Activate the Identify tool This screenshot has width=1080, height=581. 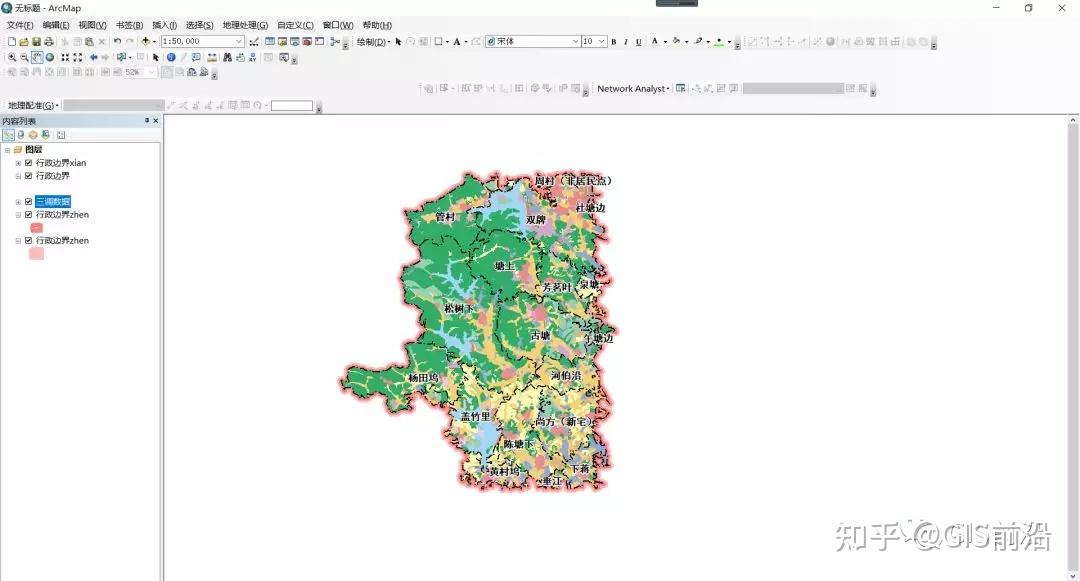(172, 57)
